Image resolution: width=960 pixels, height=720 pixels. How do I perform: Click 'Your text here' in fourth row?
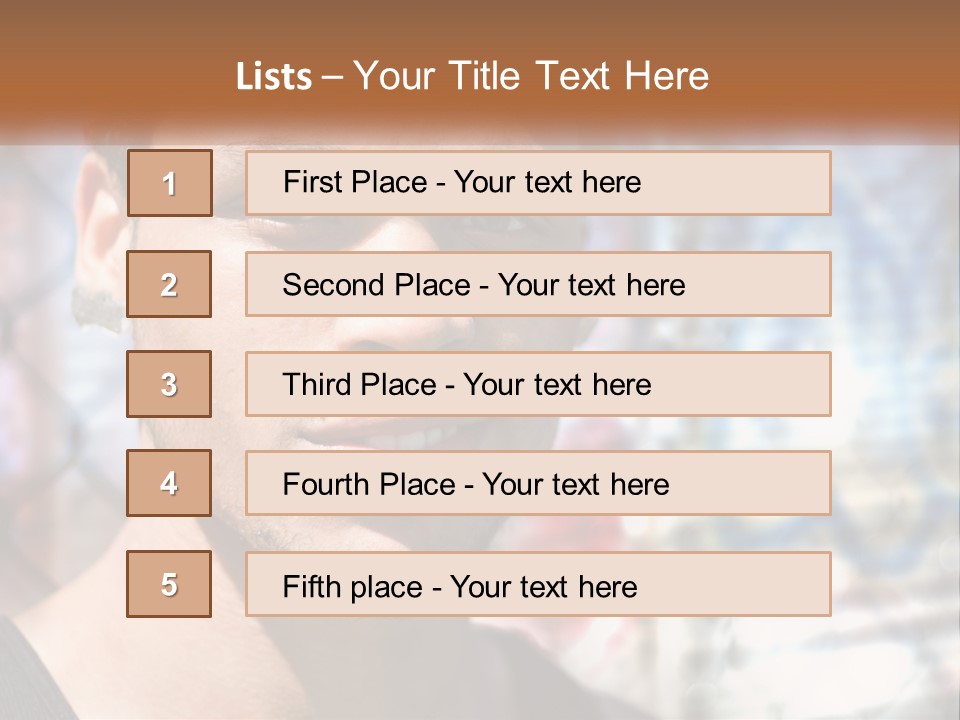pyautogui.click(x=576, y=484)
